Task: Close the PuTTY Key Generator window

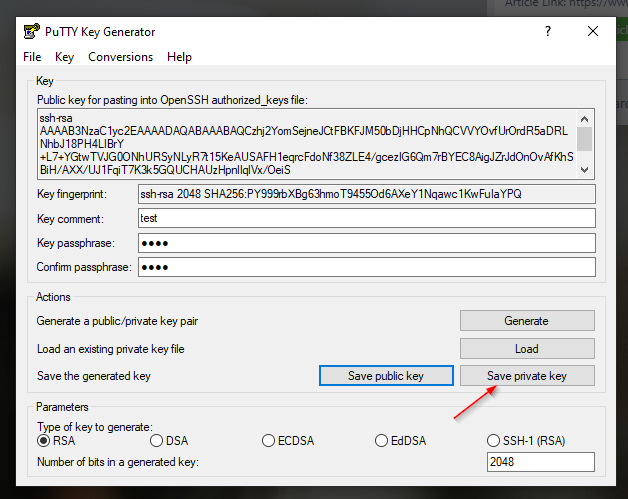Action: (x=593, y=31)
